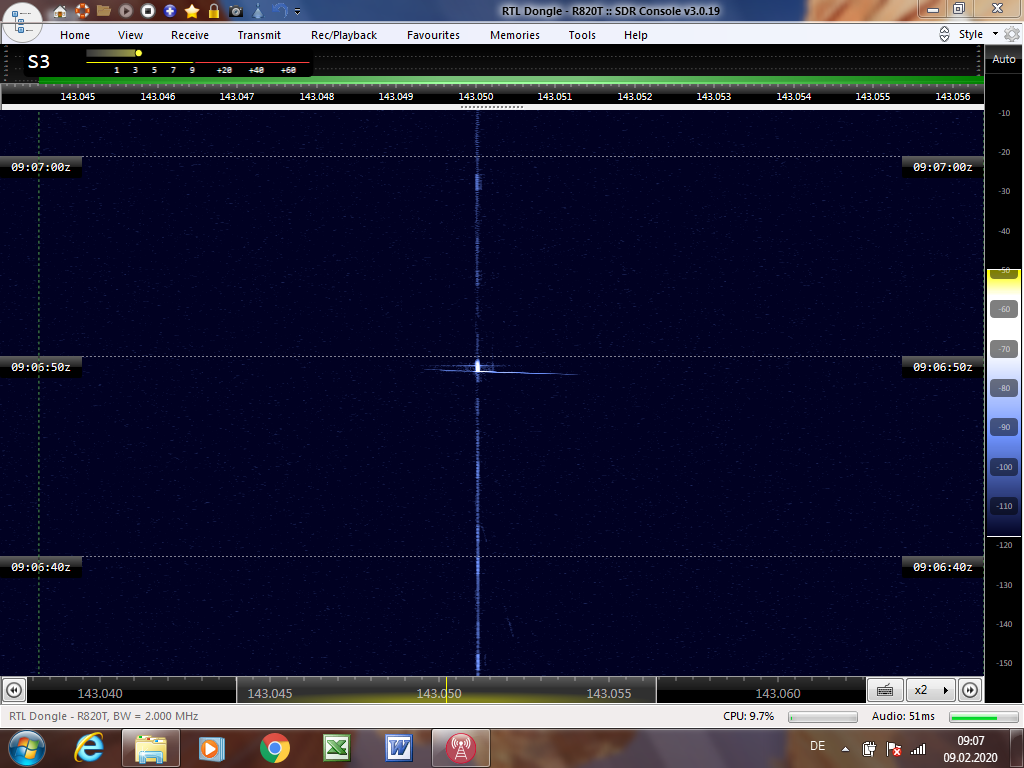The height and width of the screenshot is (768, 1024).
Task: Click the 143.055 label on top frequency scale
Action: 872,97
